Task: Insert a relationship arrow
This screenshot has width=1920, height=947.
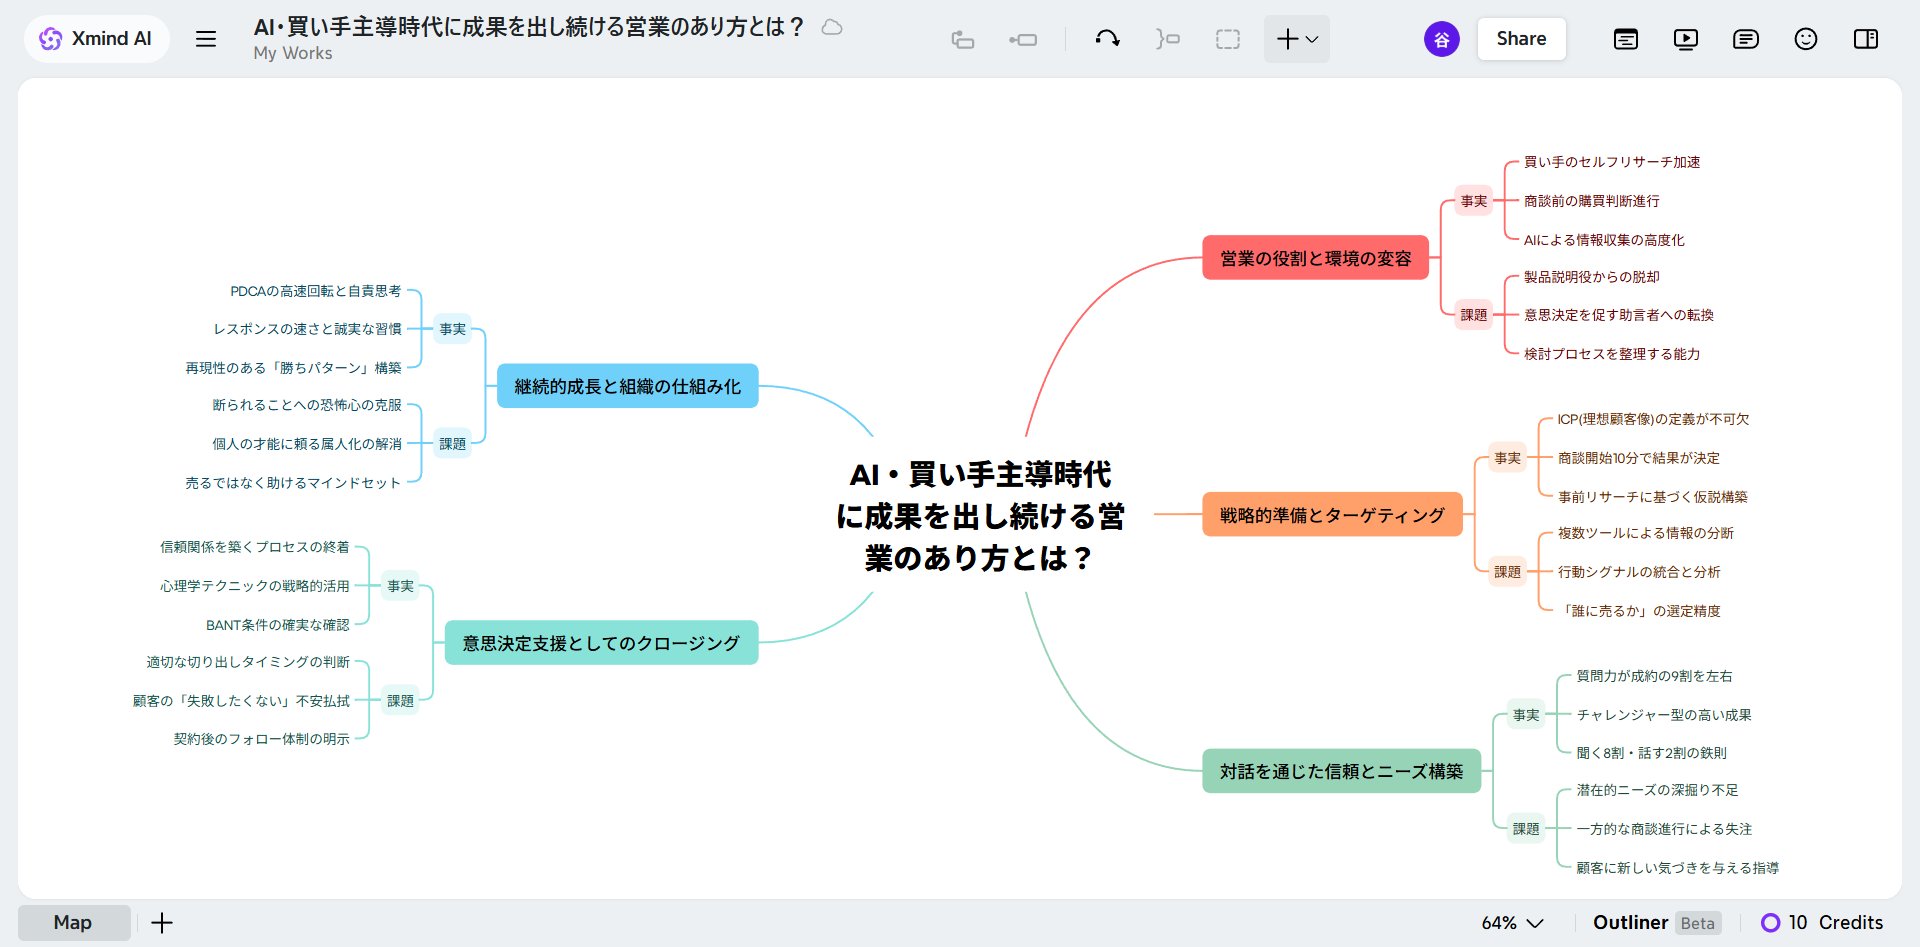Action: (1107, 39)
